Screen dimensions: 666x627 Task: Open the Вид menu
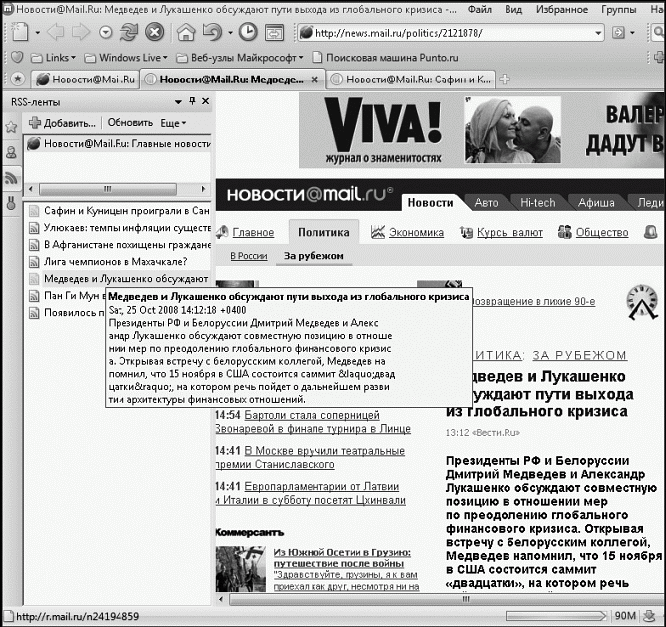click(513, 9)
